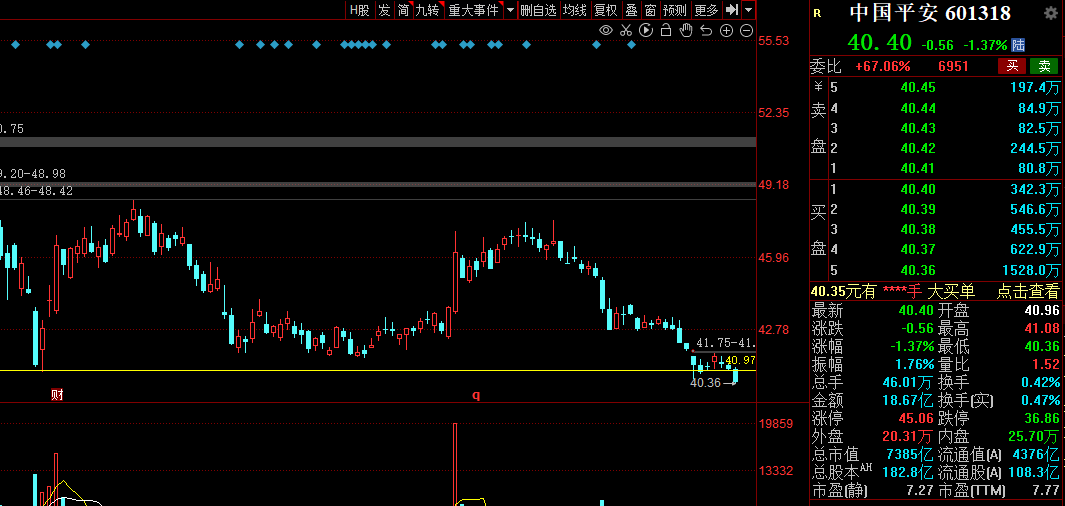
Task: Click last blue diamond event marker
Action: click(x=631, y=45)
